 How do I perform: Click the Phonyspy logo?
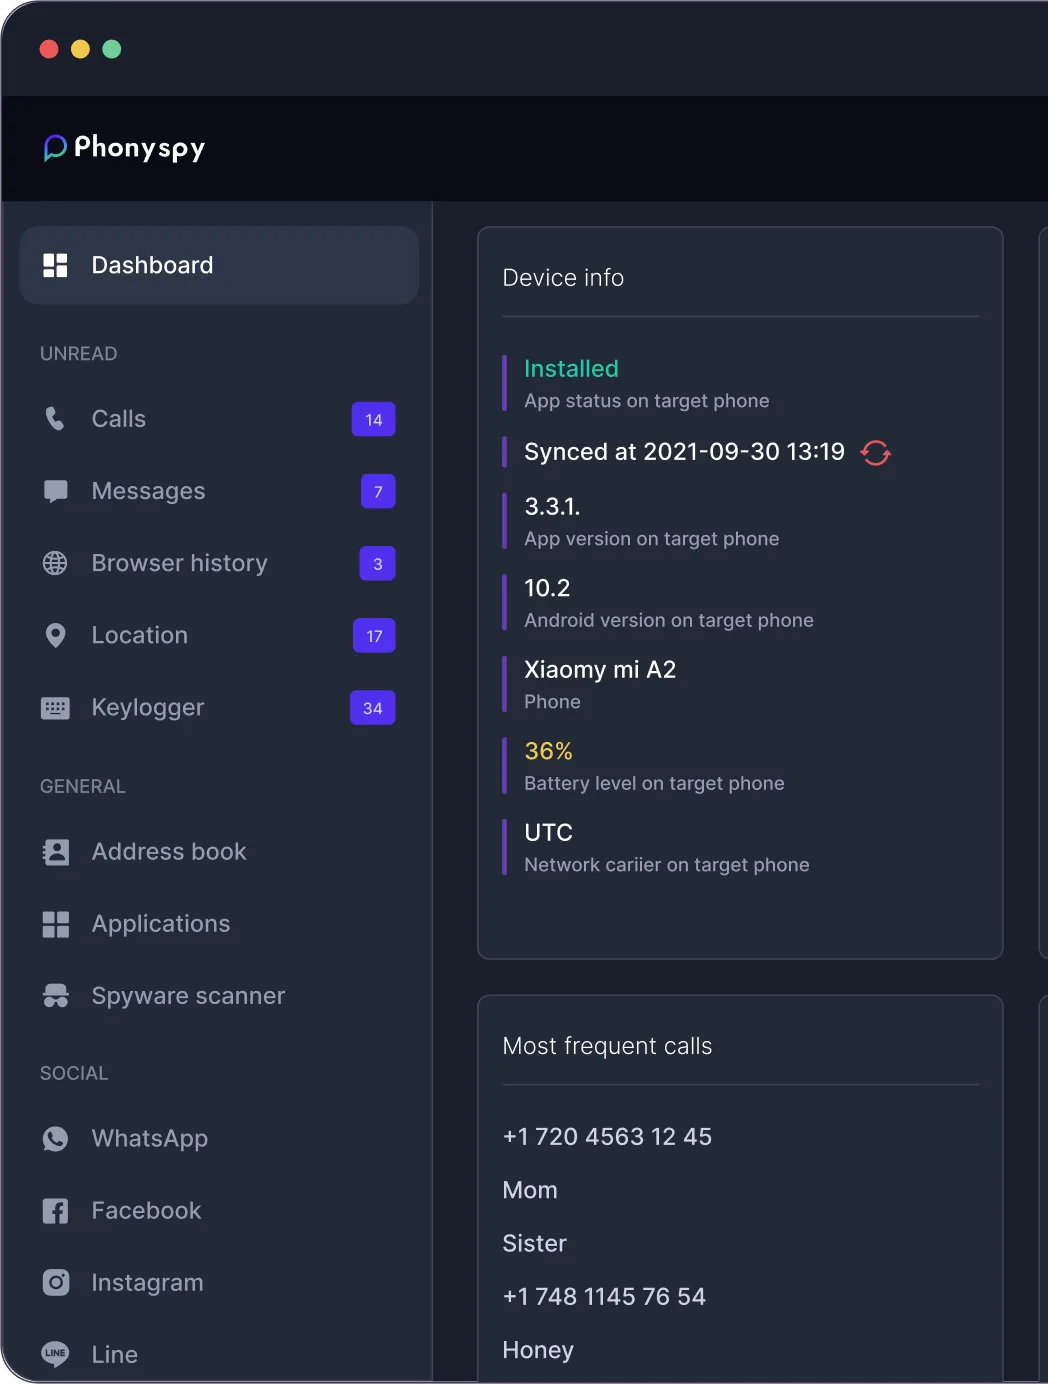123,147
